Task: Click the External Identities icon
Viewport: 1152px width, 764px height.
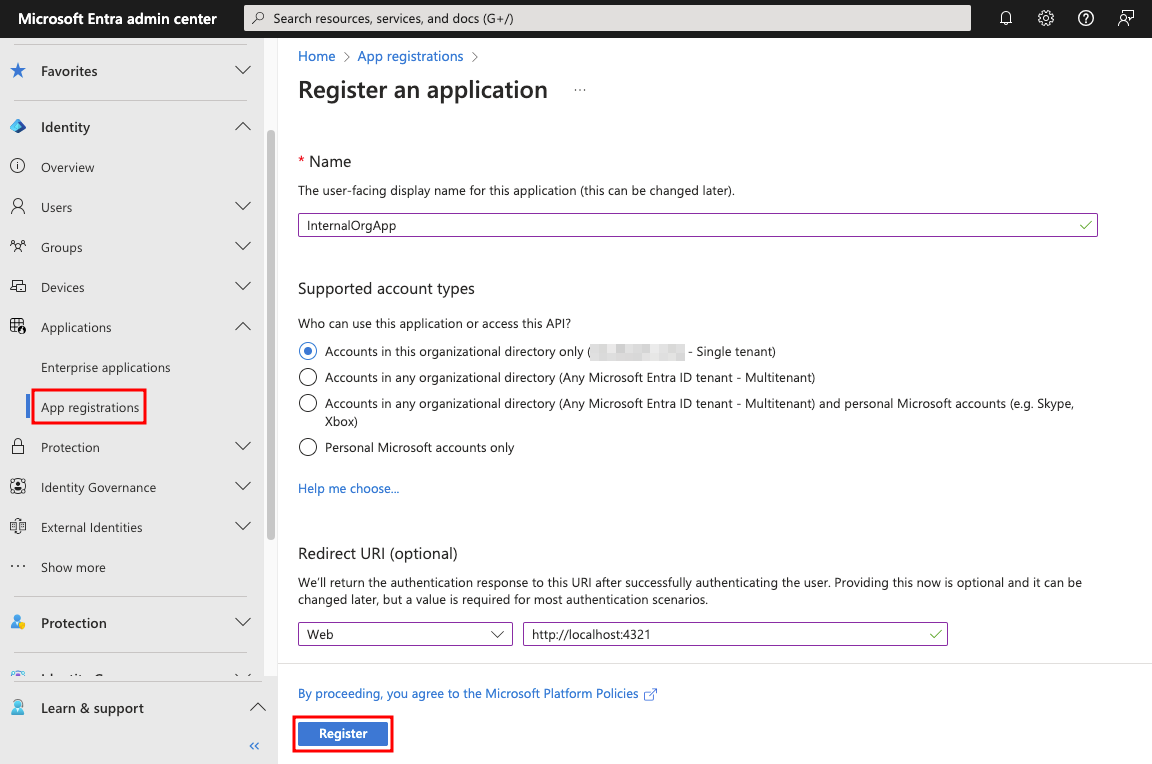Action: click(18, 526)
